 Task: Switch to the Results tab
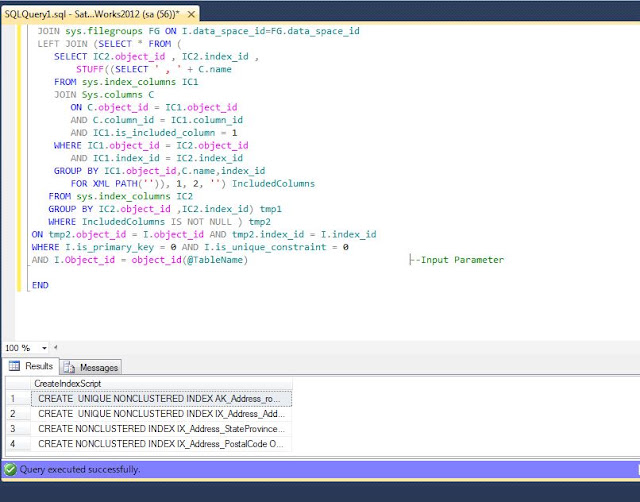[x=31, y=366]
